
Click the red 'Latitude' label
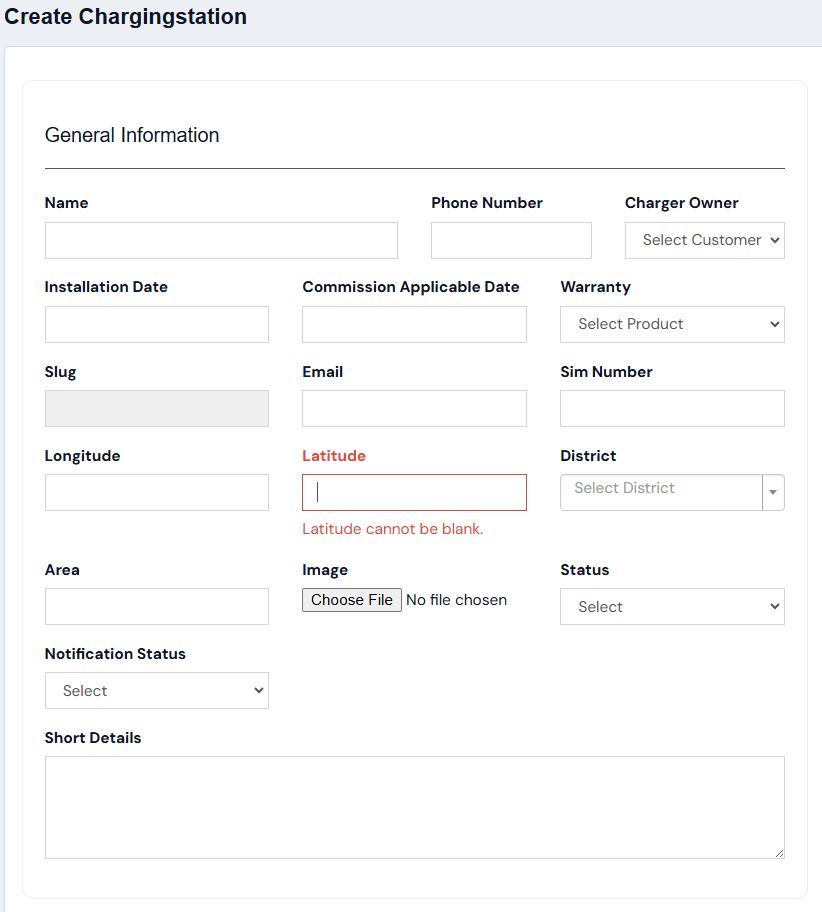coord(334,455)
